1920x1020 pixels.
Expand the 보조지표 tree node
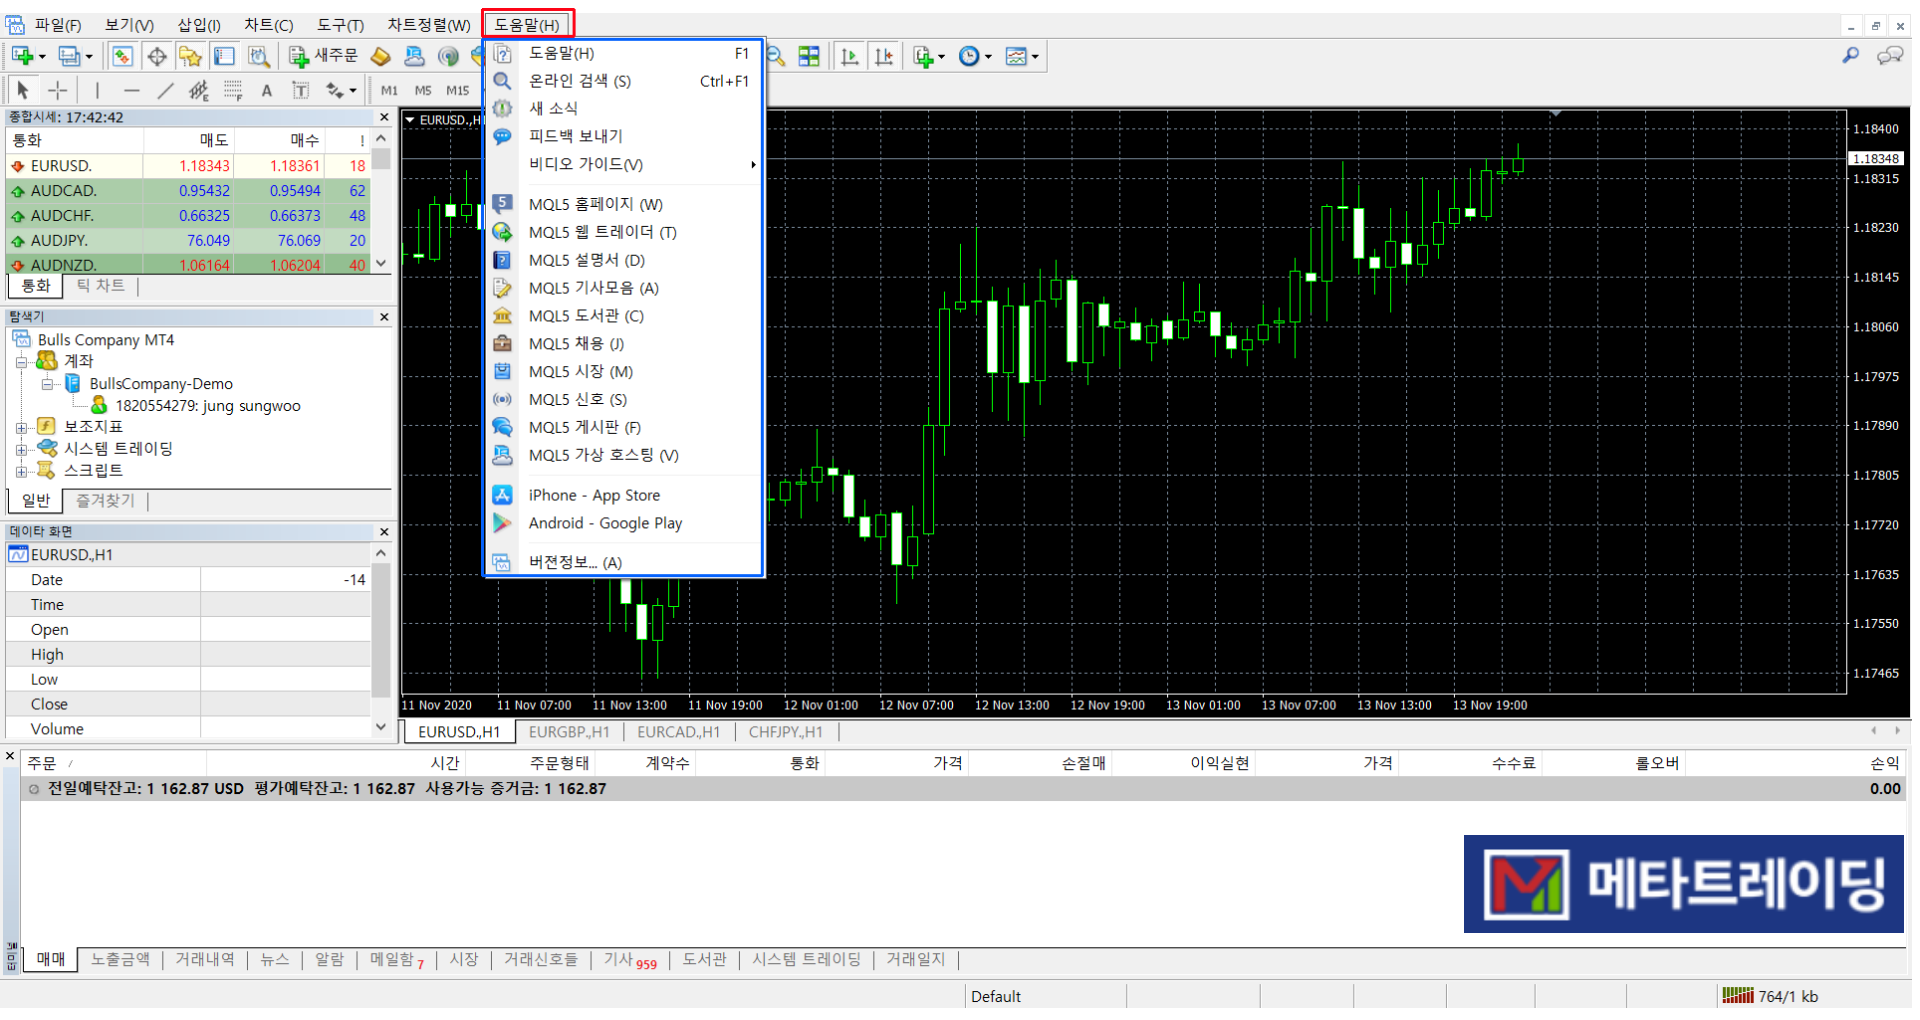[x=21, y=427]
